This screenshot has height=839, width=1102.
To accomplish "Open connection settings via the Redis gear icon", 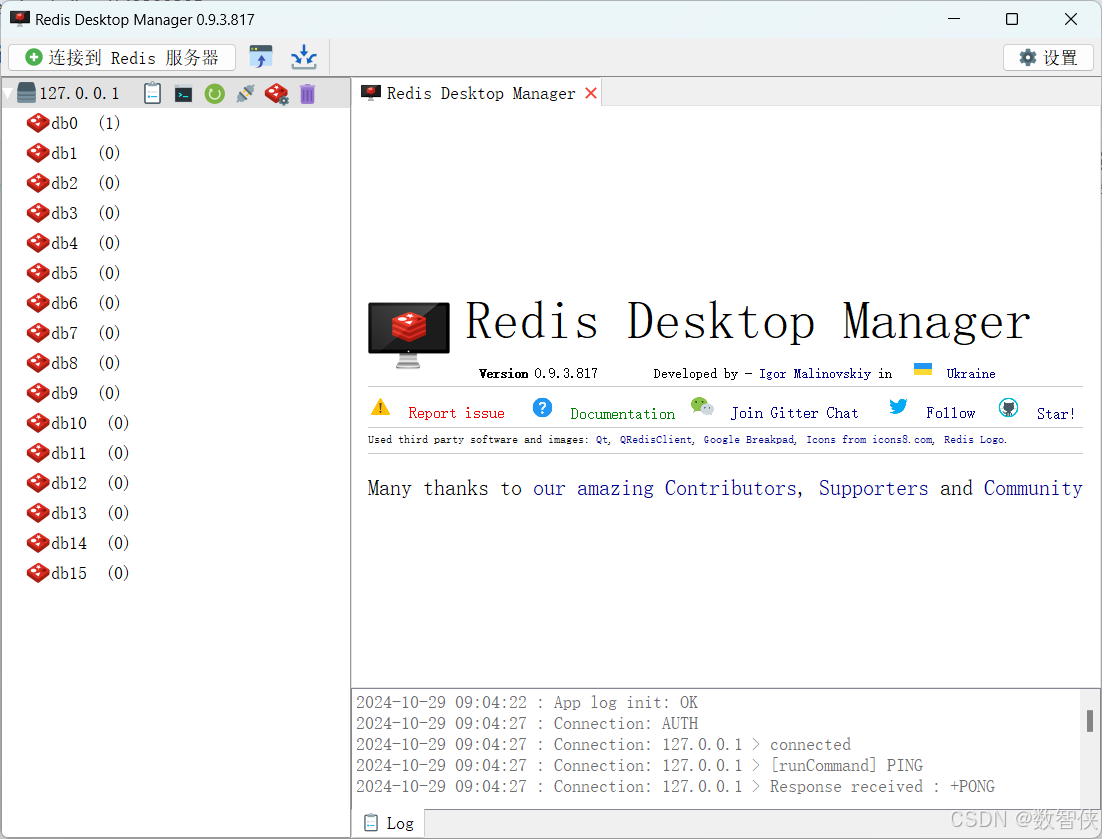I will tap(277, 93).
